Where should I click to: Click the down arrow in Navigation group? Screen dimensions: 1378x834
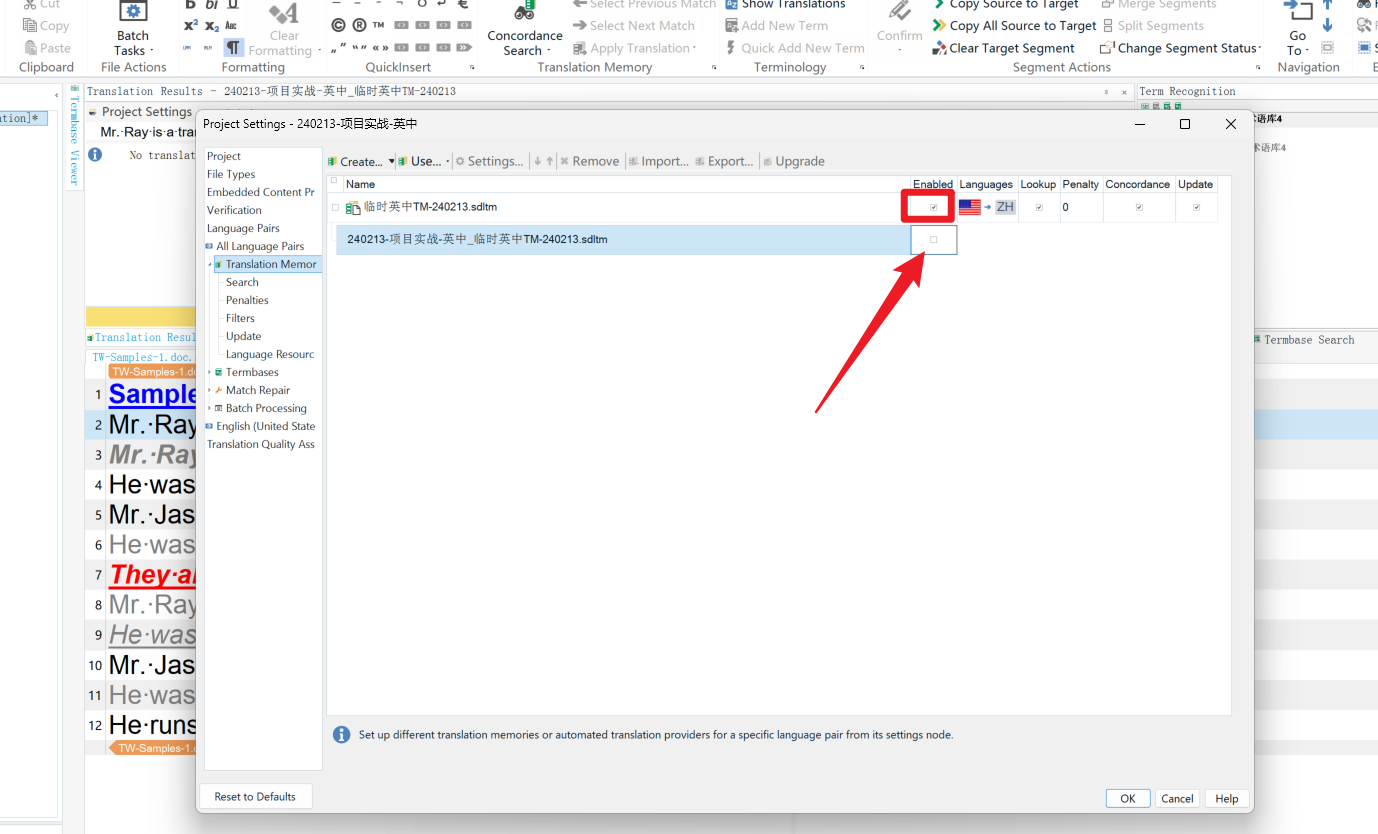[1328, 25]
